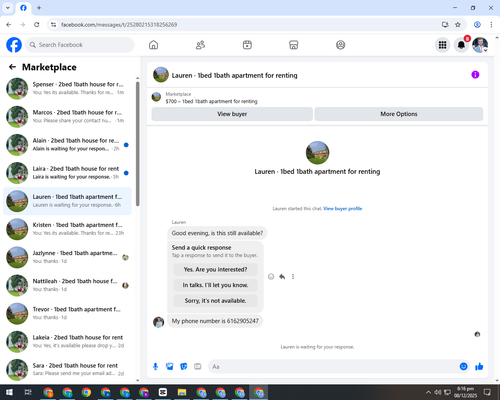The width and height of the screenshot is (500, 400).
Task: Open the Friends icon in top navigation
Action: pyautogui.click(x=200, y=45)
